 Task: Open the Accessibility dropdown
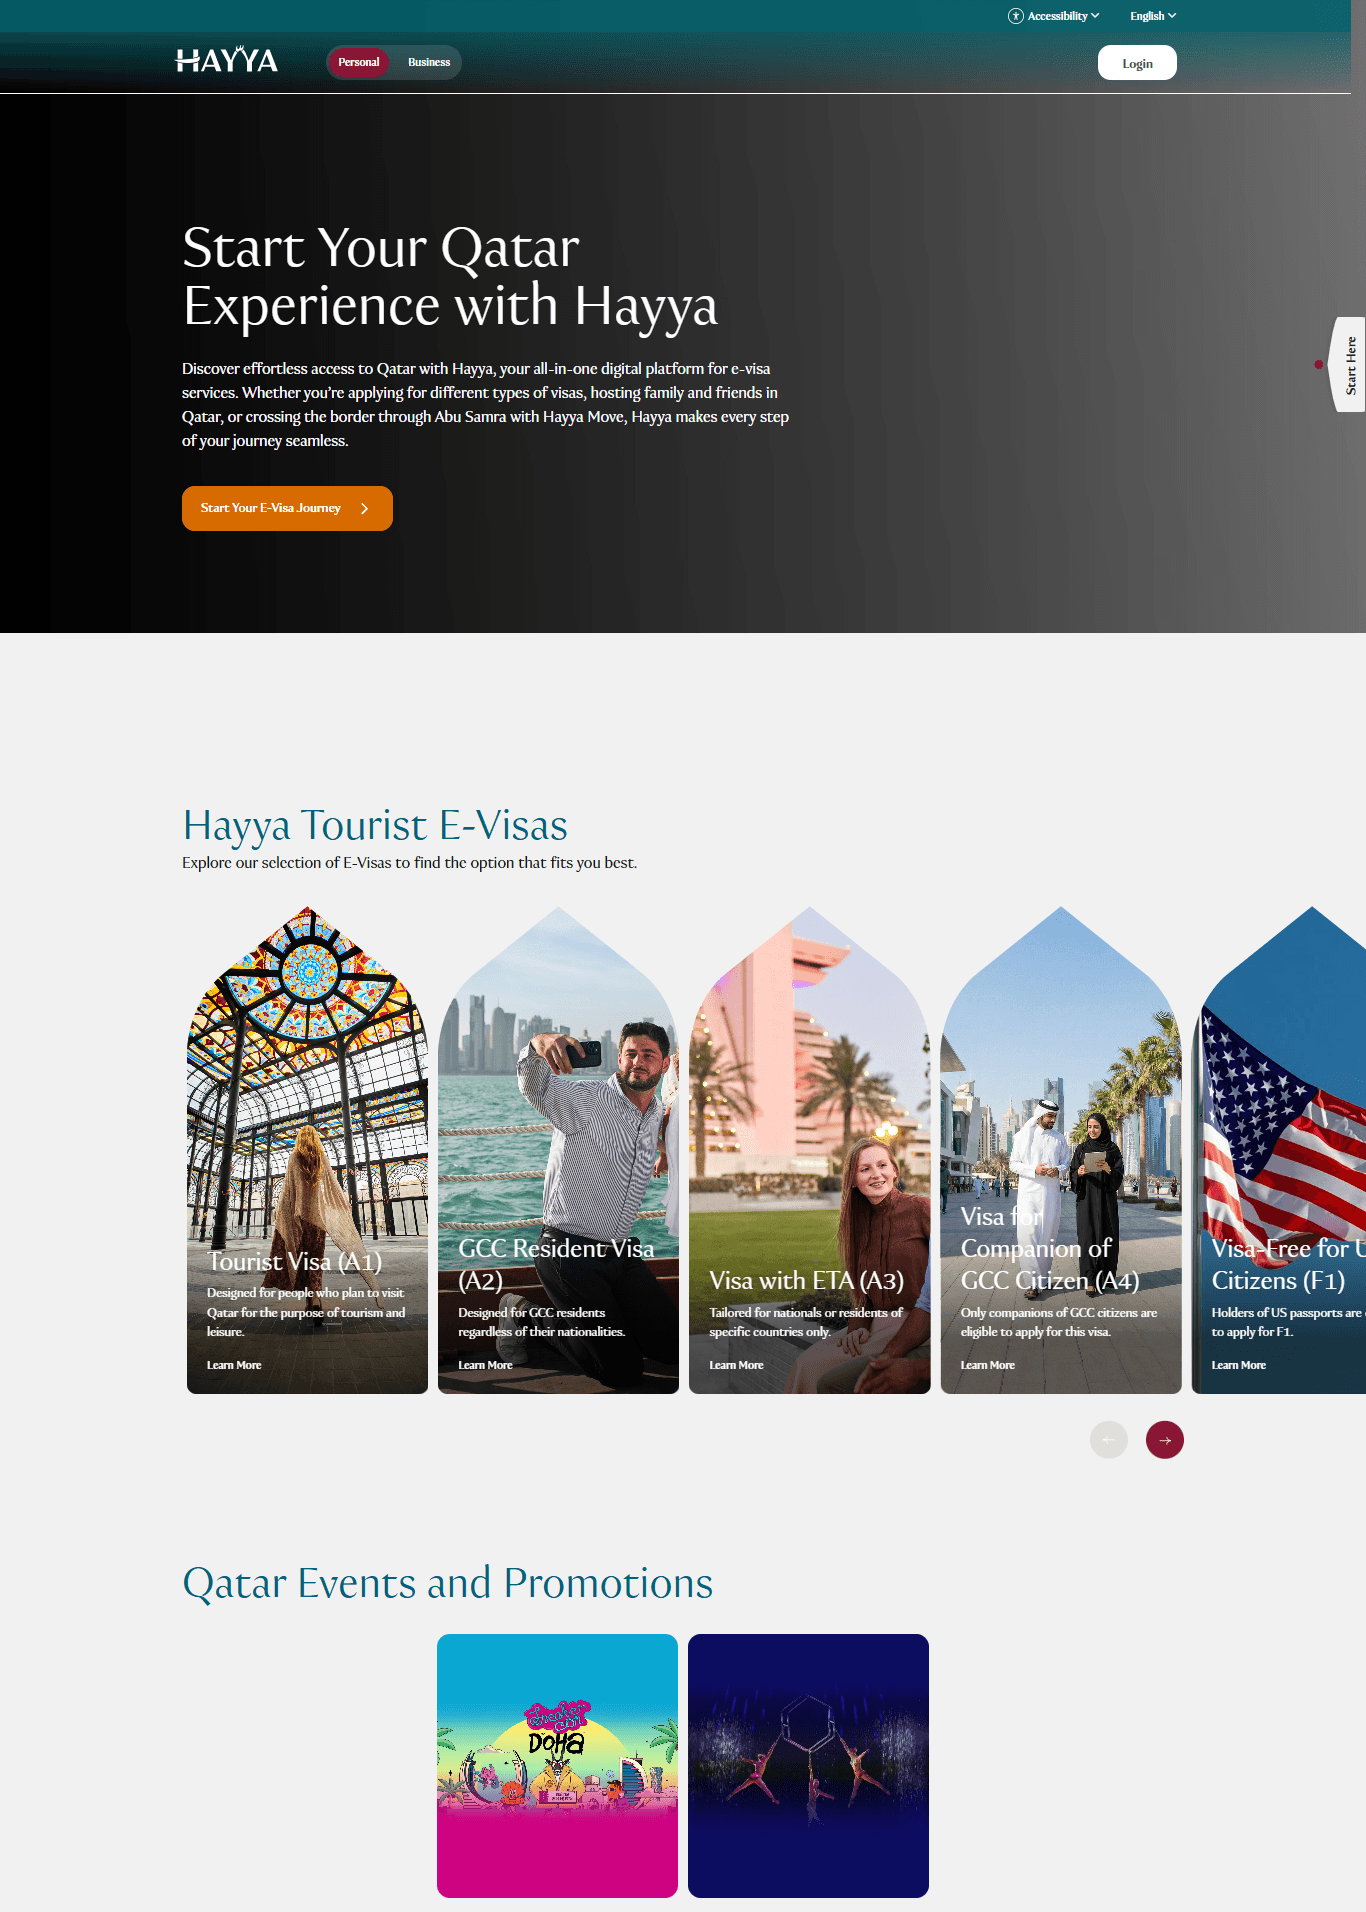[1054, 16]
